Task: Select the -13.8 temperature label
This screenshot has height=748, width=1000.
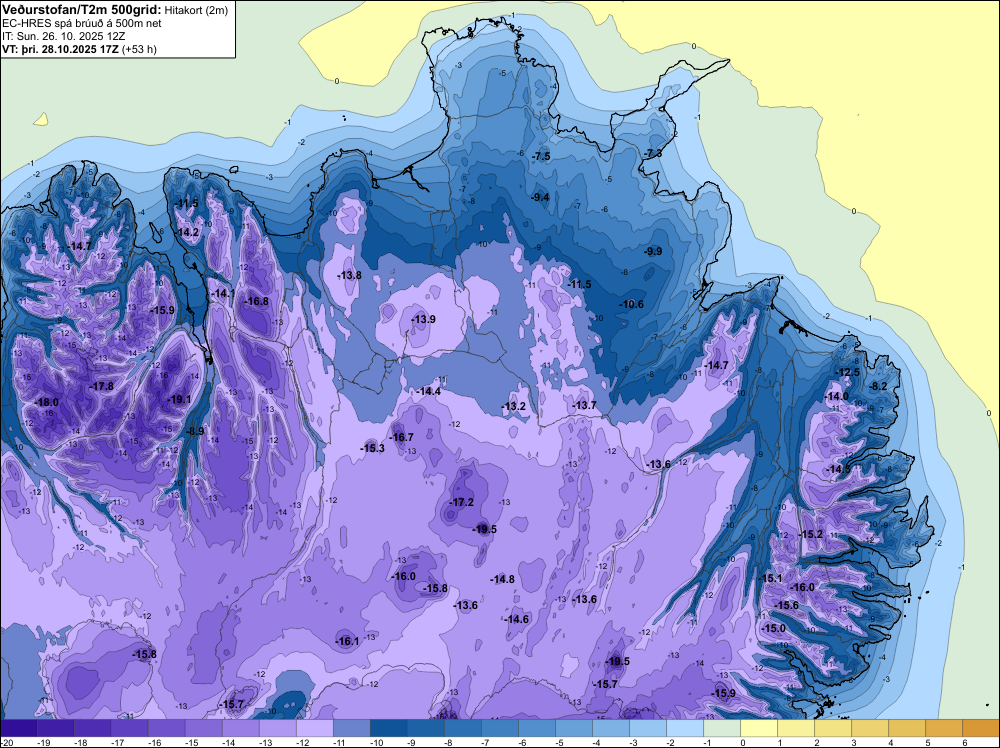Action: [349, 275]
